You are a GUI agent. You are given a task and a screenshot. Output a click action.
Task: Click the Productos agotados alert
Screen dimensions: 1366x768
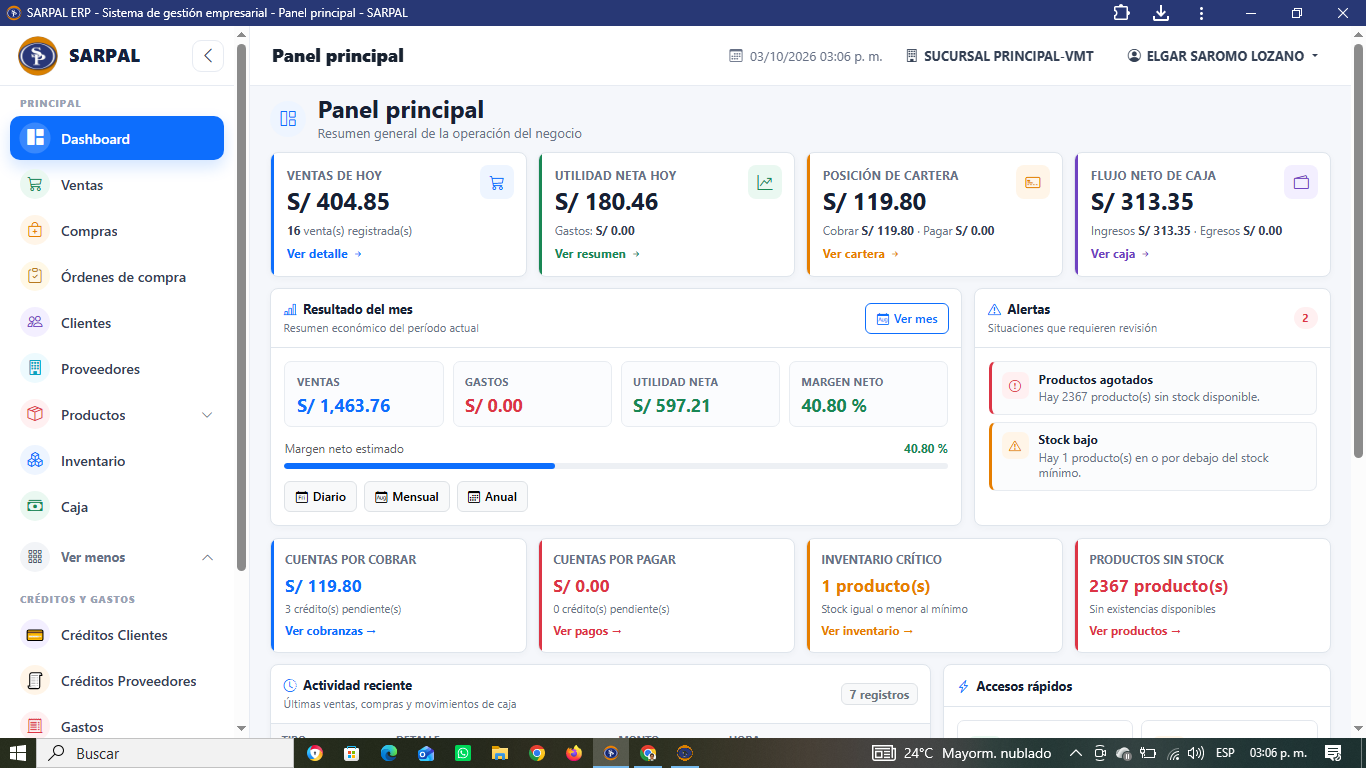(x=1152, y=387)
